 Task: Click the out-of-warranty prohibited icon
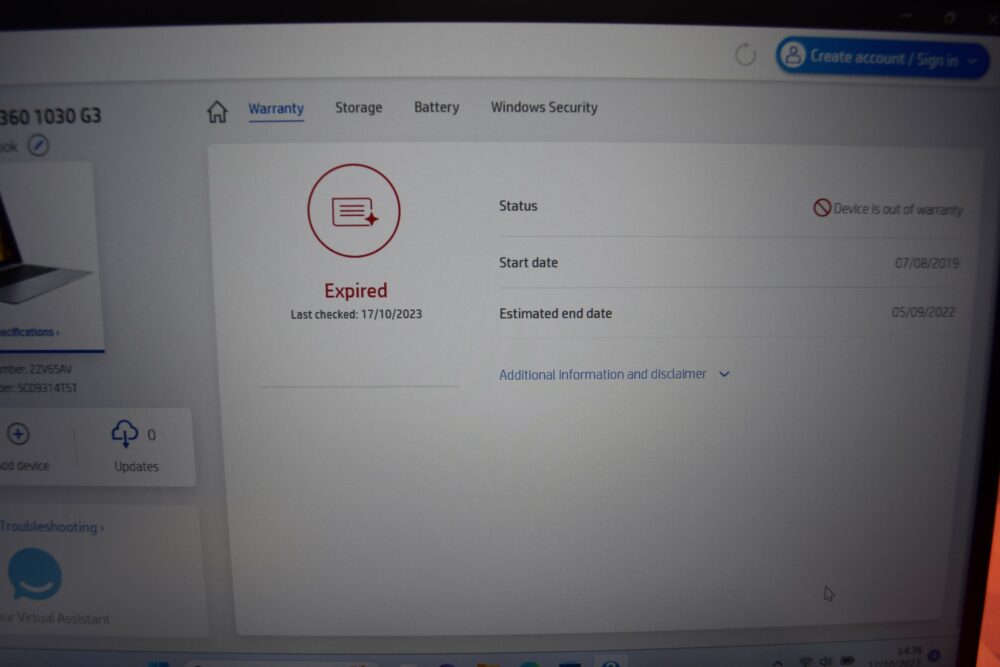821,207
